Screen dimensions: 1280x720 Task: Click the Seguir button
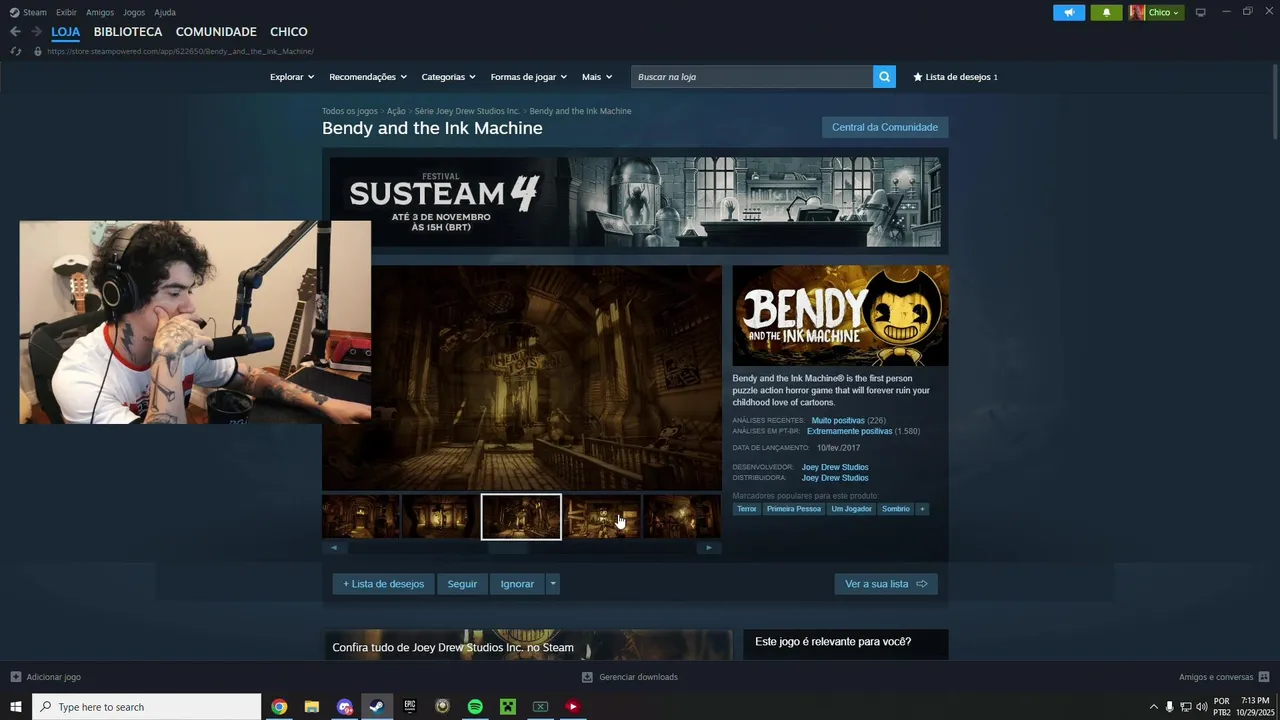click(462, 584)
